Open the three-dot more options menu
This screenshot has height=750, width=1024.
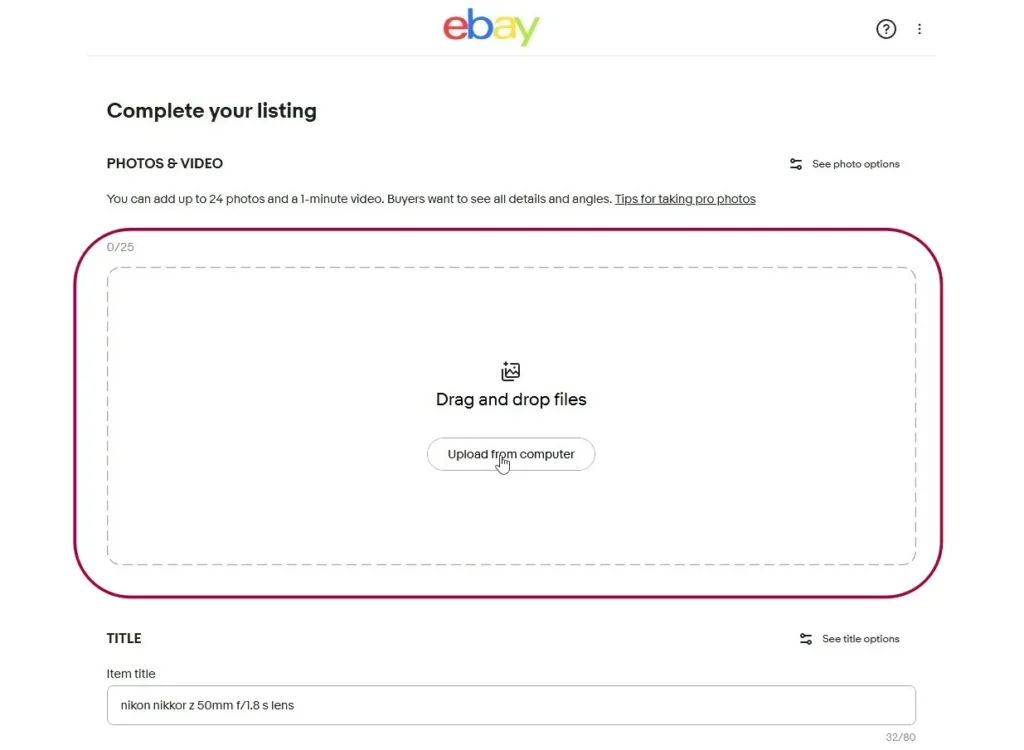click(x=920, y=29)
